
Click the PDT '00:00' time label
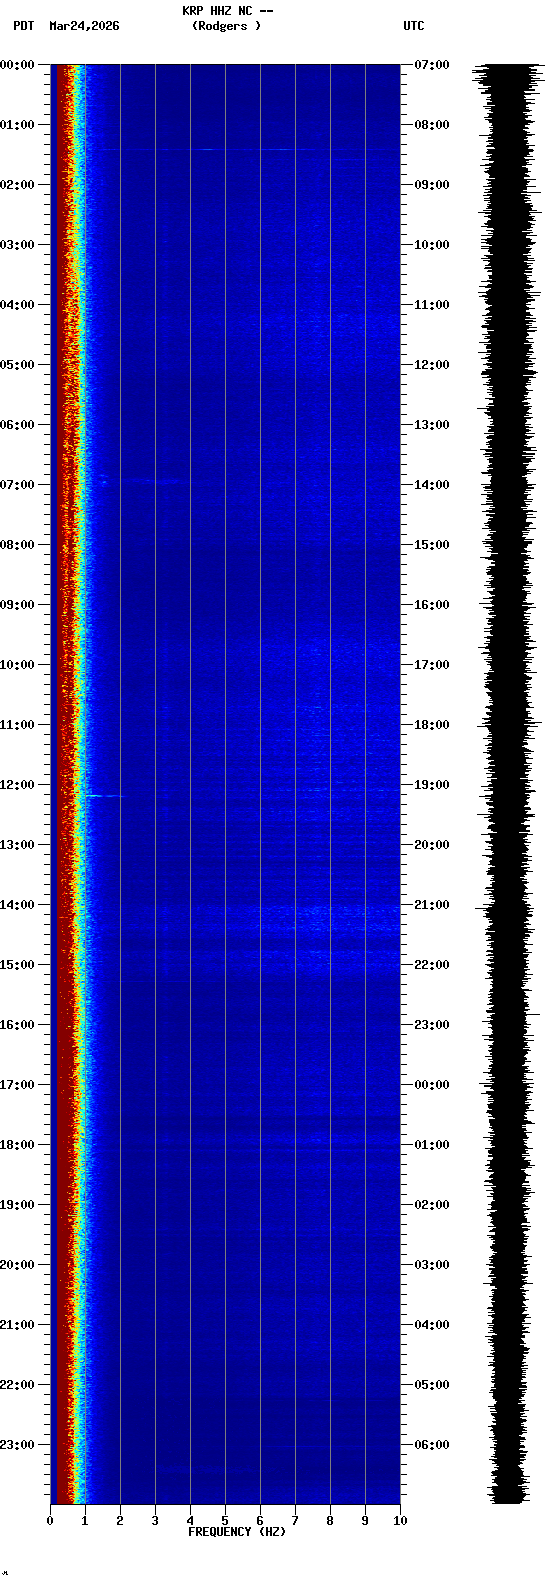(x=18, y=65)
